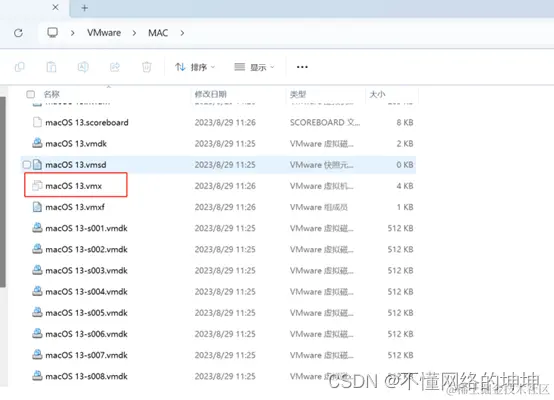Viewport: 554px width, 400px height.
Task: Close the current tab
Action: click(x=55, y=7)
